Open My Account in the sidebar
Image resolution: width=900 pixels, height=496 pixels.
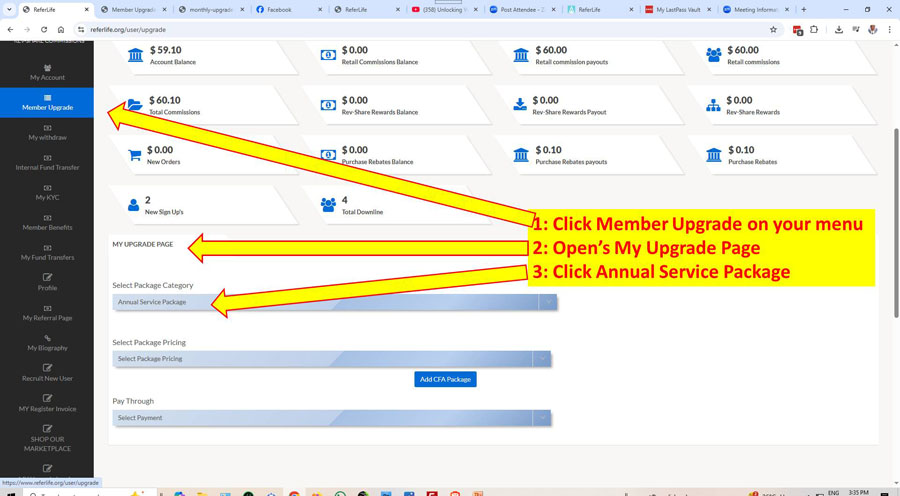pyautogui.click(x=47, y=72)
